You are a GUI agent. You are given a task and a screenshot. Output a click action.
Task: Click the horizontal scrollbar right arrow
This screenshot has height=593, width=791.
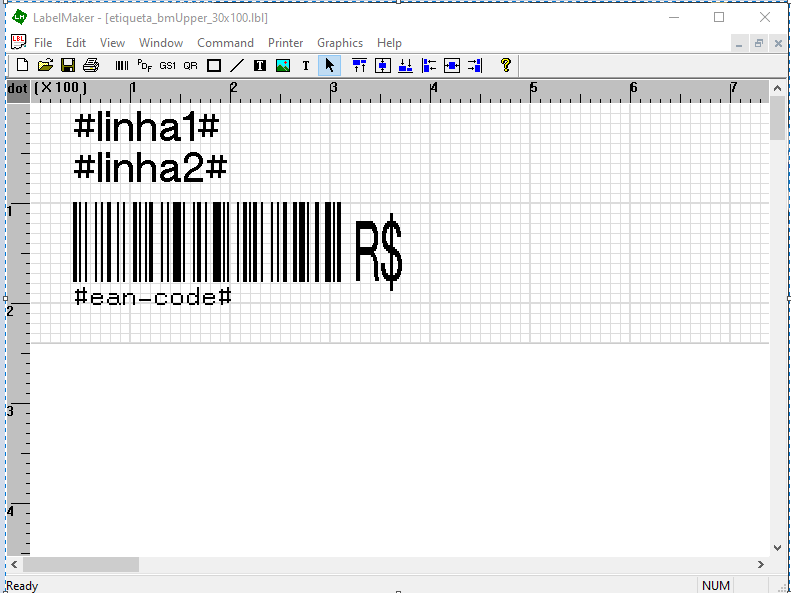pyautogui.click(x=761, y=564)
